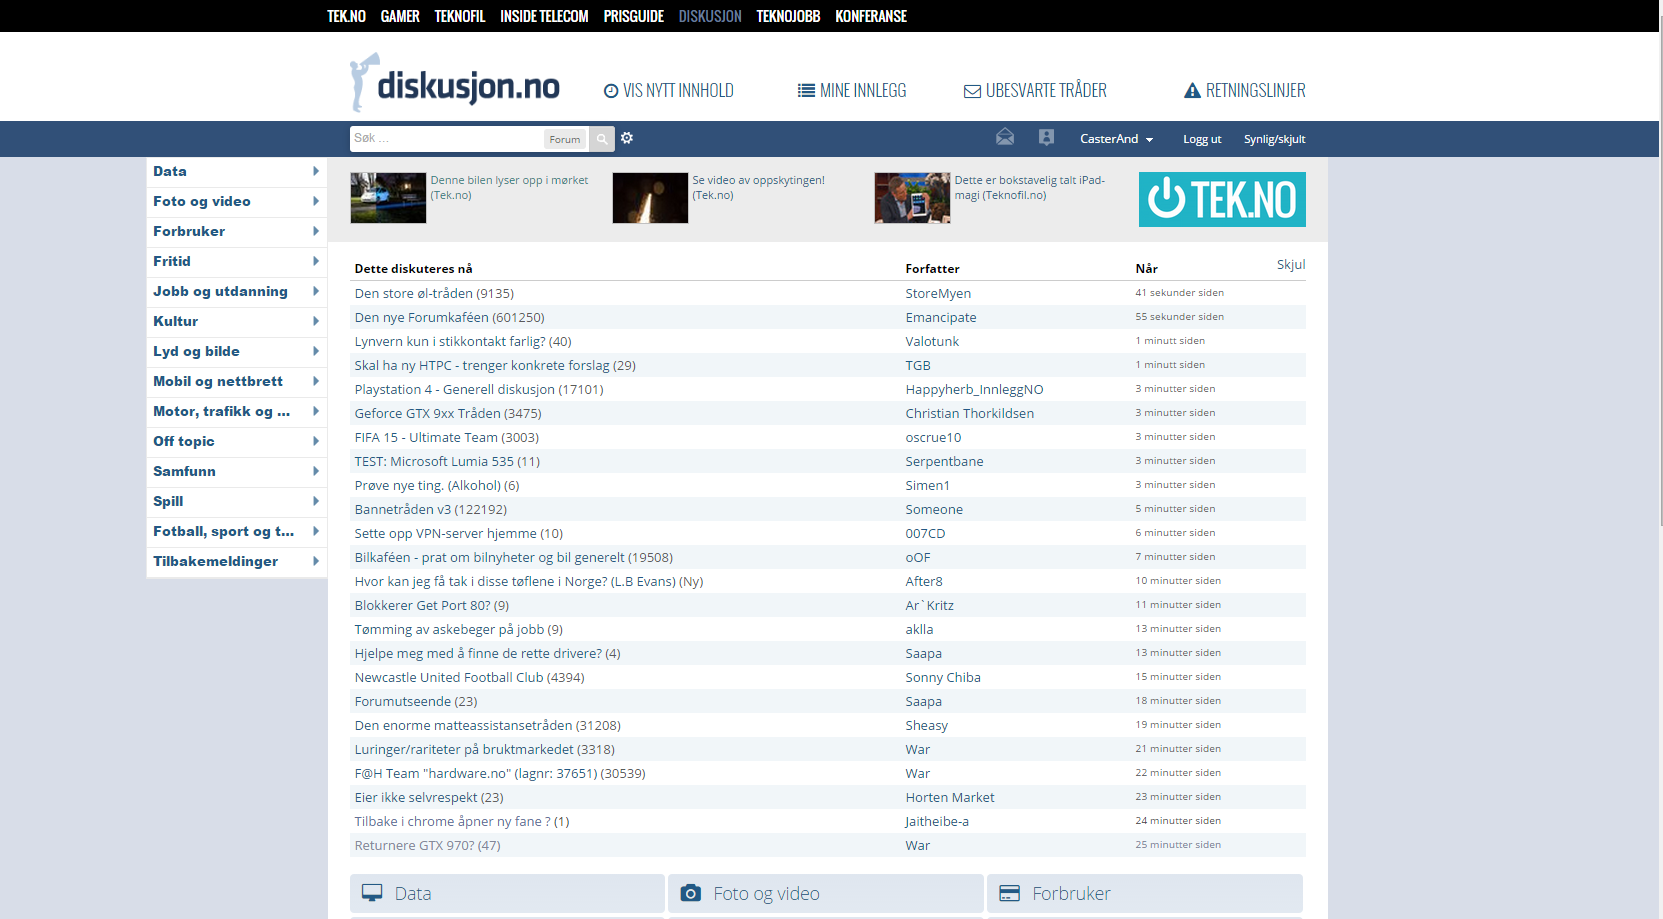Image resolution: width=1663 pixels, height=919 pixels.
Task: Click the warning icon beside Retningslinjer
Action: point(1192,91)
